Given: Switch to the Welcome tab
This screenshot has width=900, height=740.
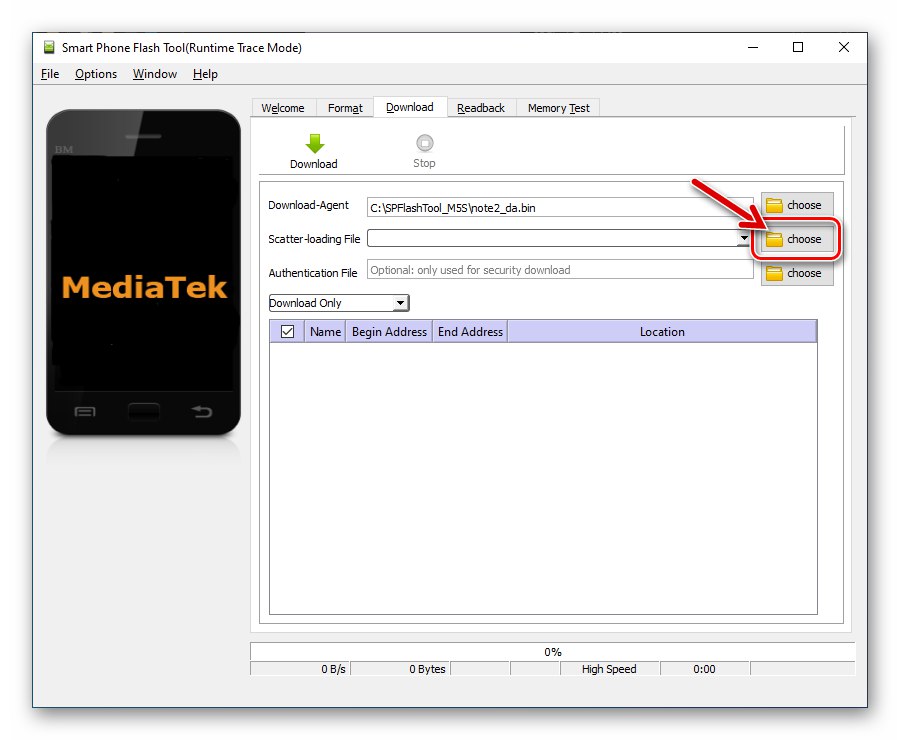Looking at the screenshot, I should (283, 108).
